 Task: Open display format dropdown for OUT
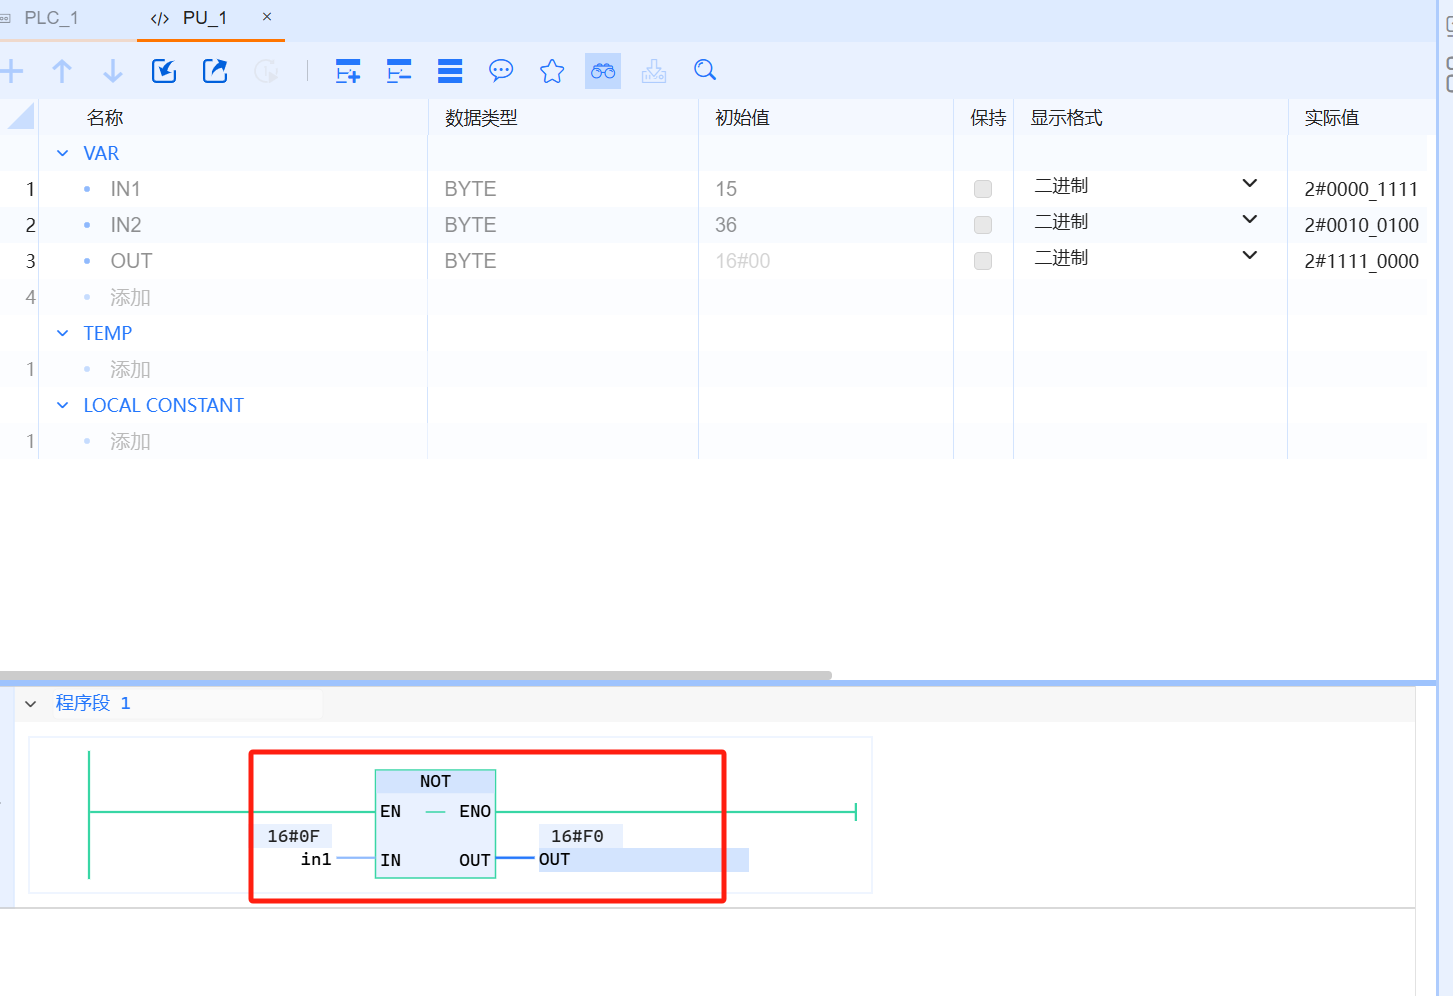tap(1249, 256)
